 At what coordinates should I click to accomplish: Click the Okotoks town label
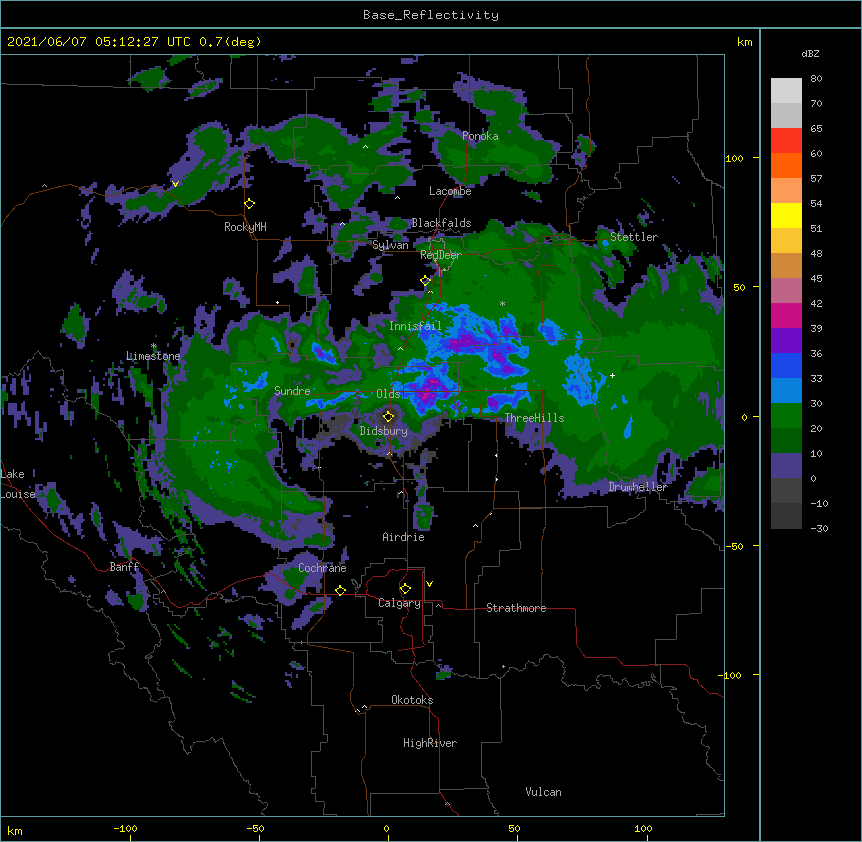coord(412,700)
